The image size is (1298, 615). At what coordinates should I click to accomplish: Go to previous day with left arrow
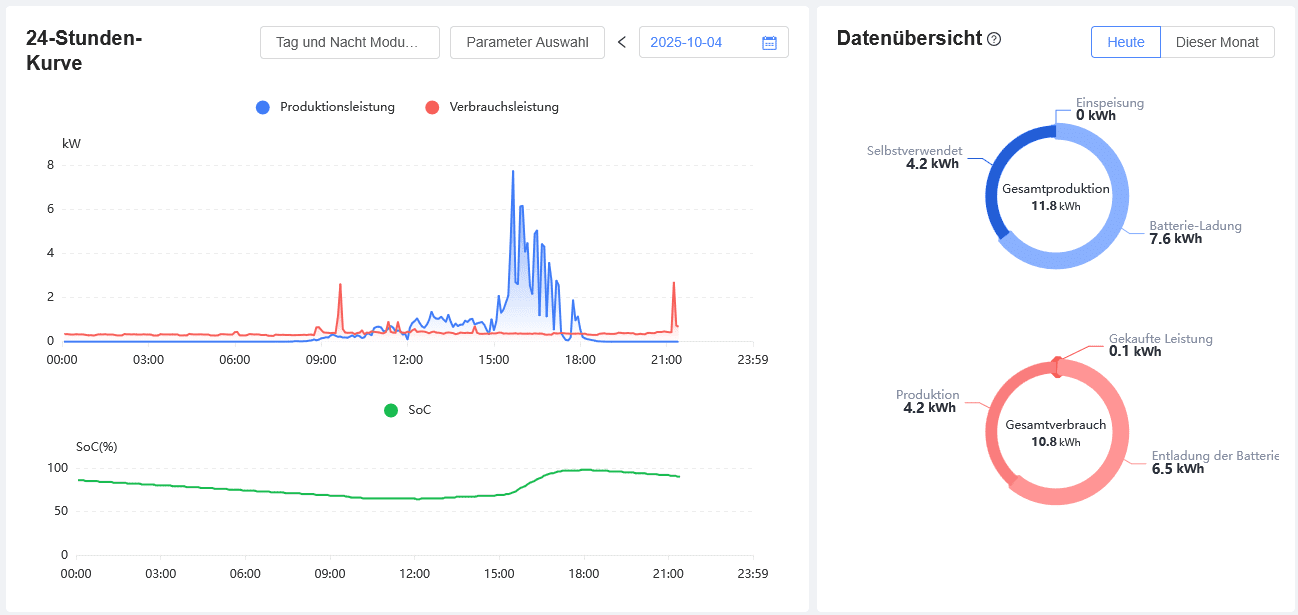click(x=622, y=42)
